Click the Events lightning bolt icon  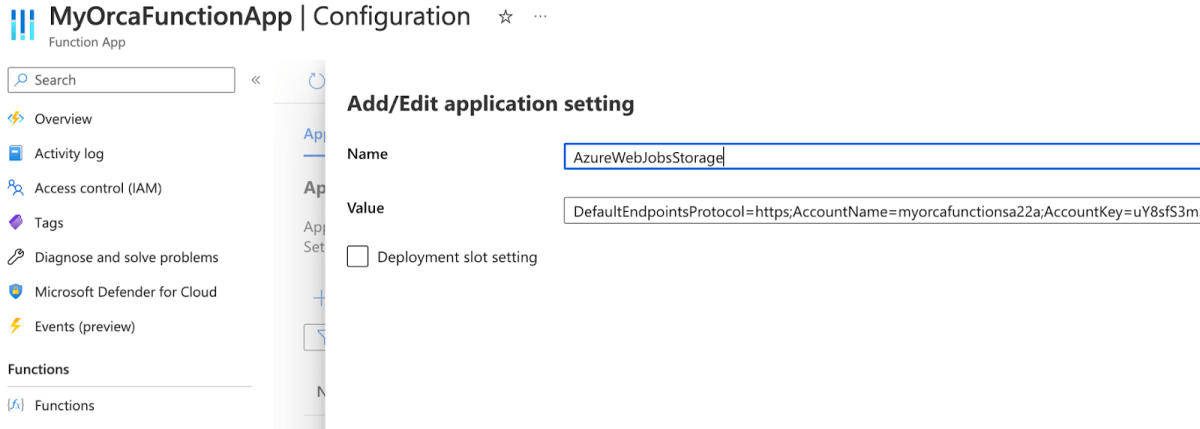pos(15,326)
